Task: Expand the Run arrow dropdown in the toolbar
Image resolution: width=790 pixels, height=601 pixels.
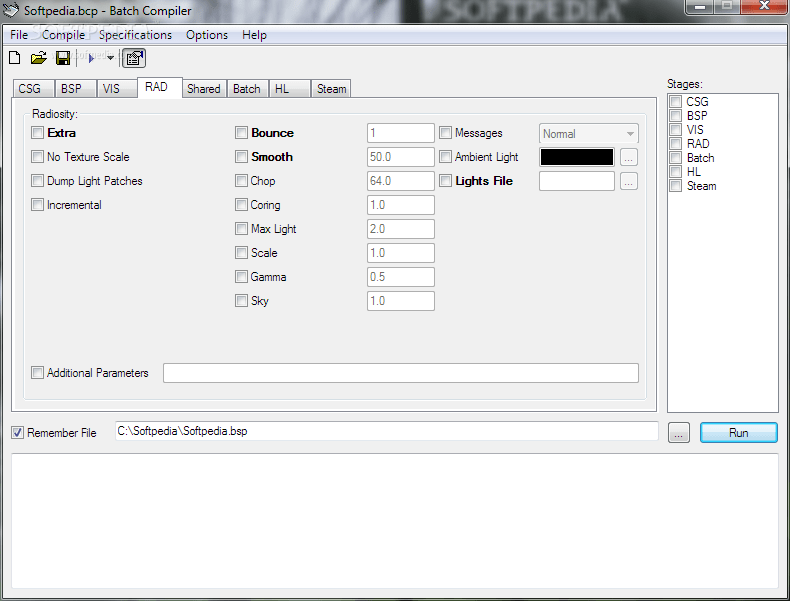Action: click(x=110, y=58)
